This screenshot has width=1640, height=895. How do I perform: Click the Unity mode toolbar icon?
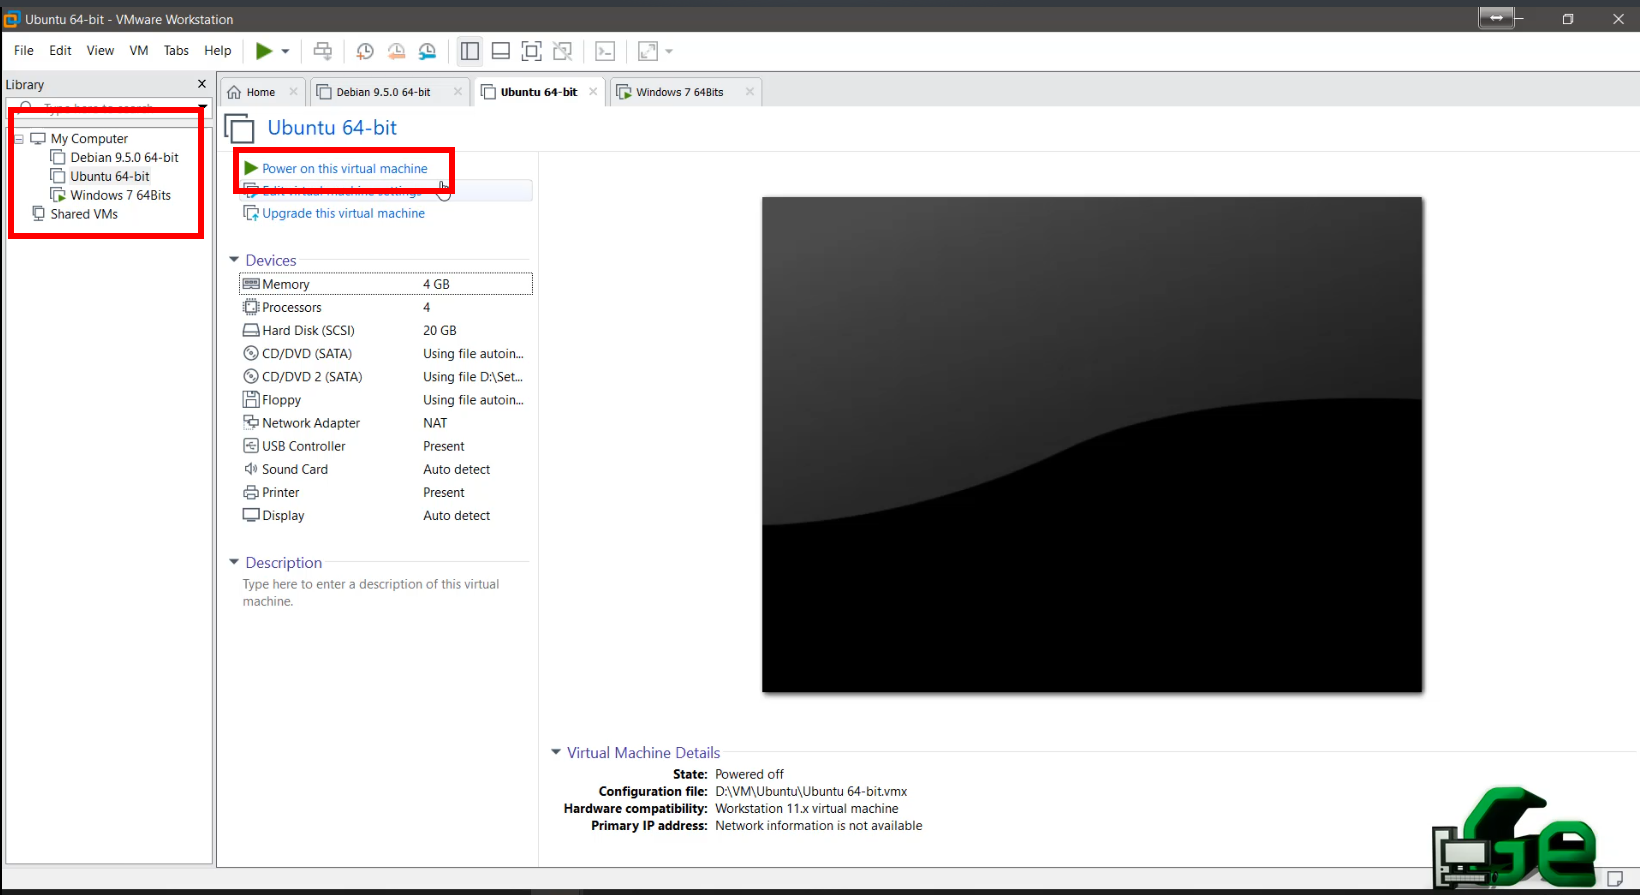pyautogui.click(x=563, y=51)
